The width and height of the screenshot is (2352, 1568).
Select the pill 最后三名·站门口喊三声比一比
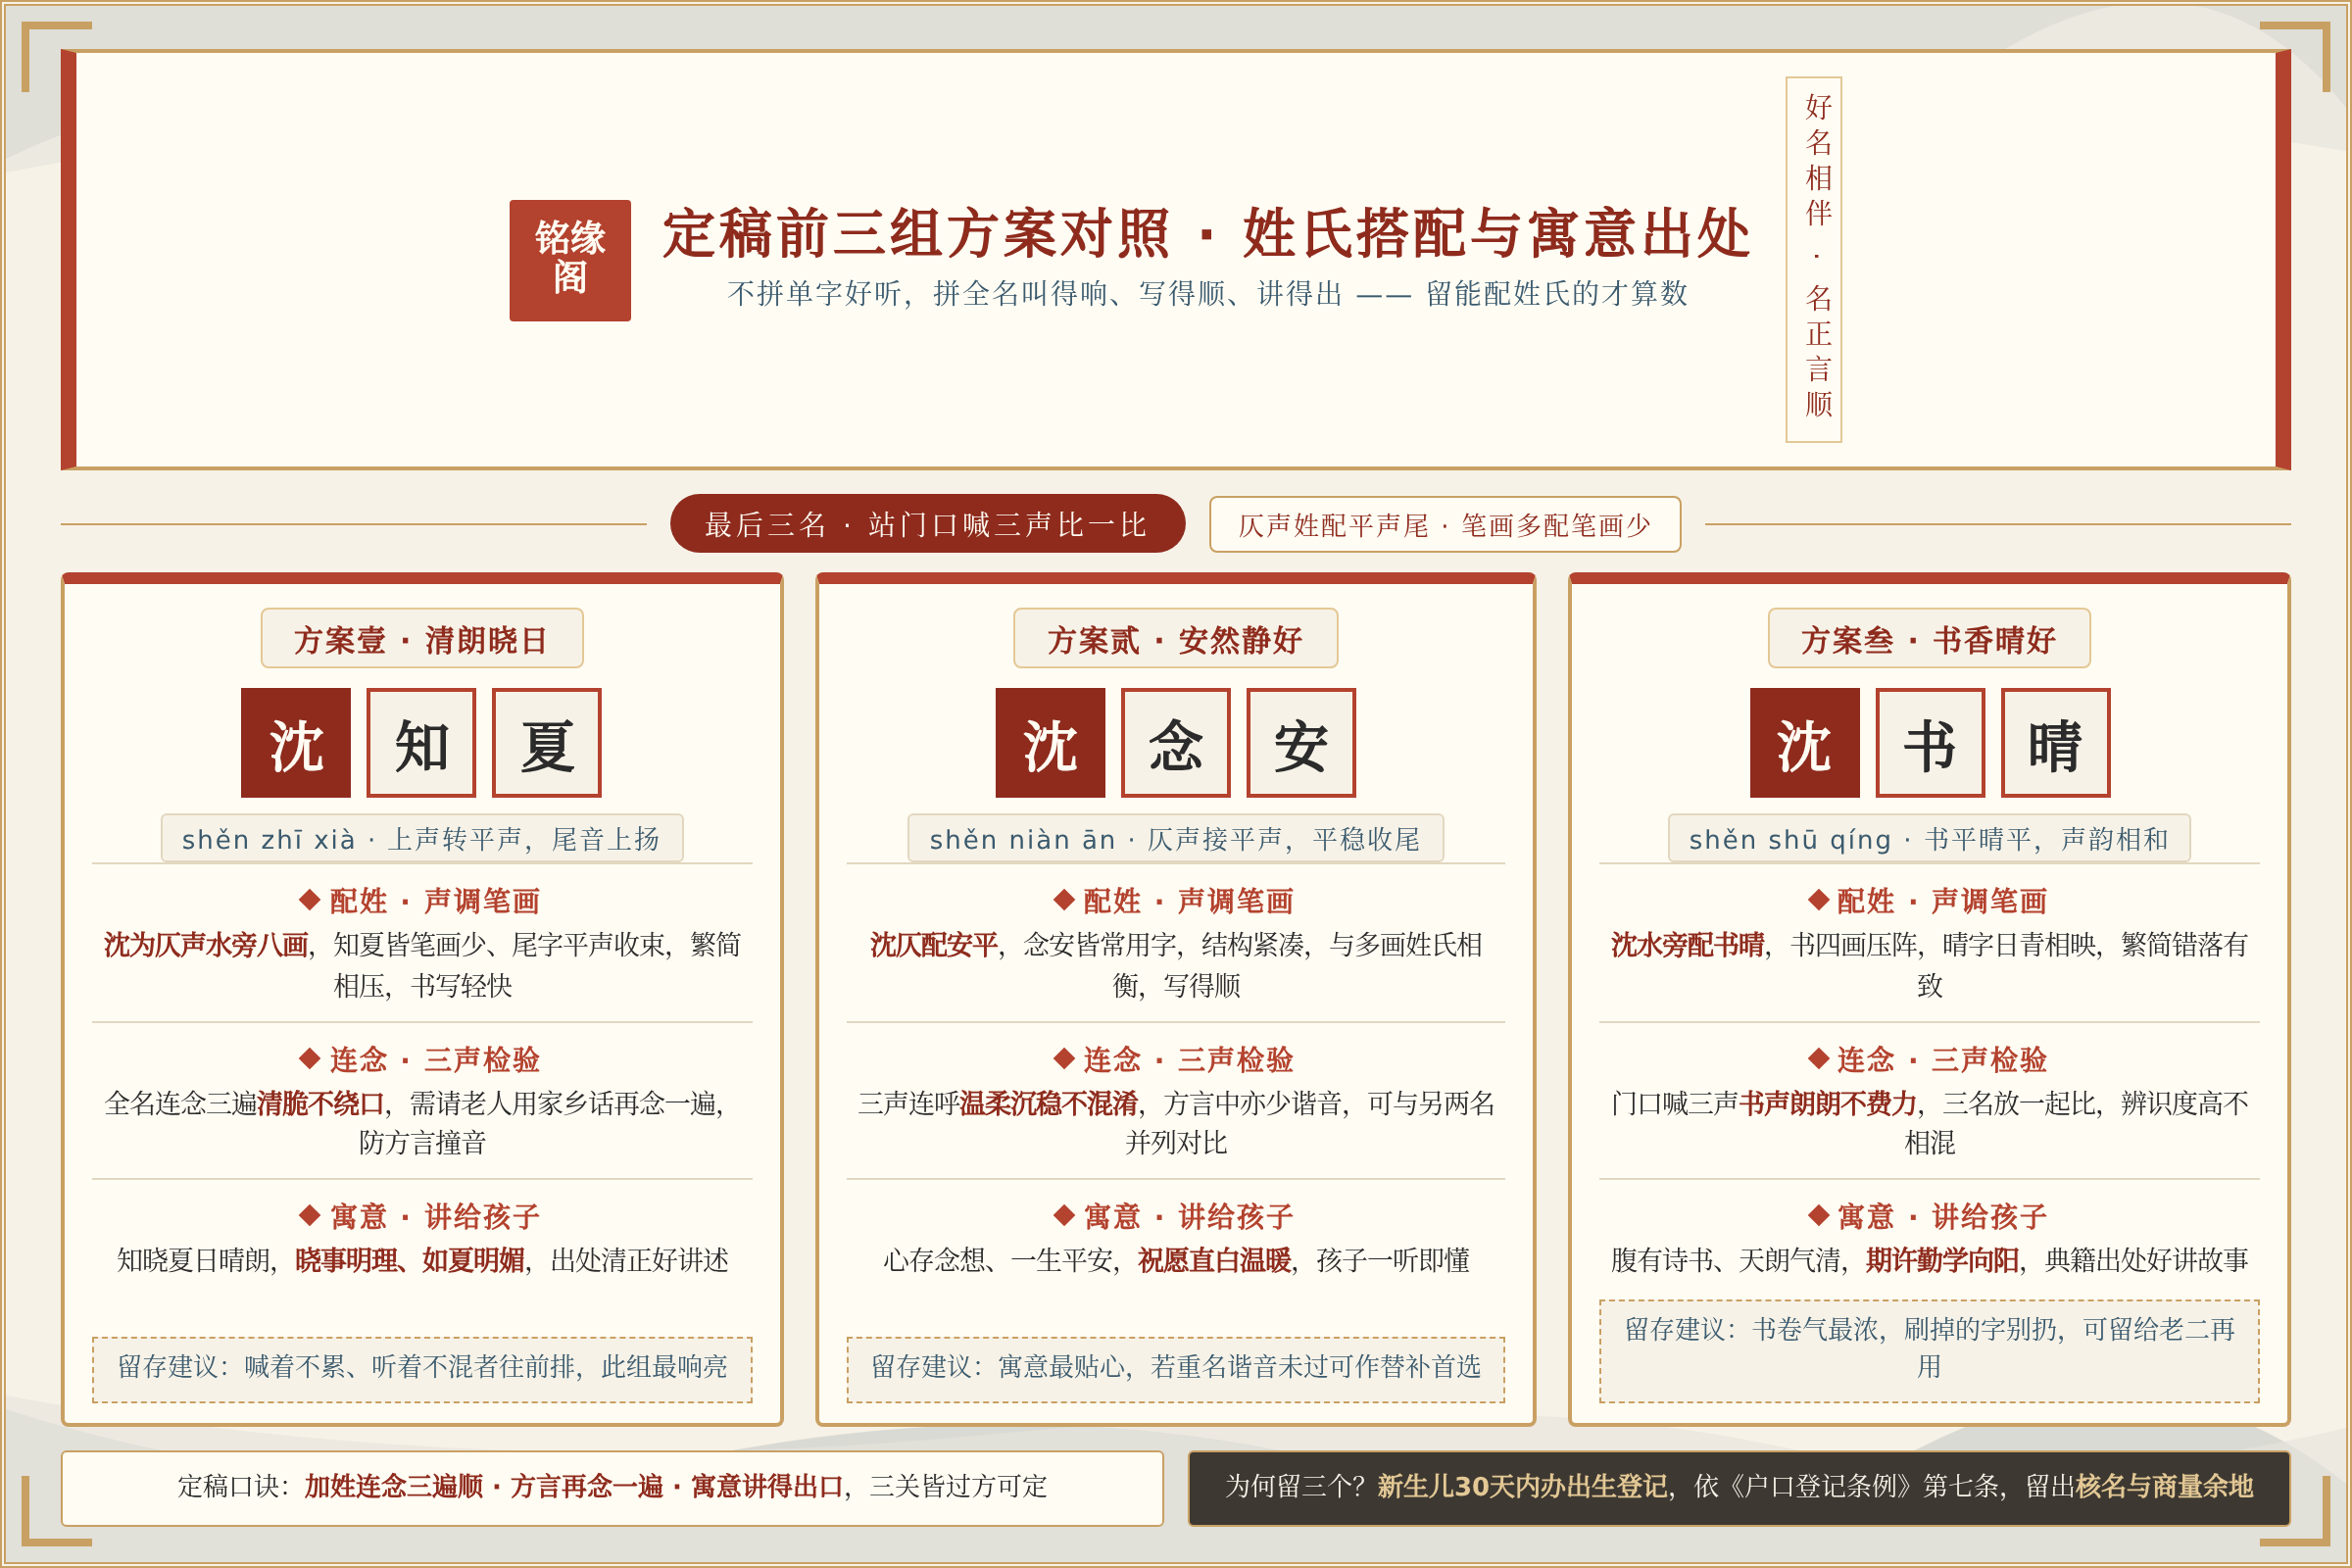pyautogui.click(x=927, y=523)
